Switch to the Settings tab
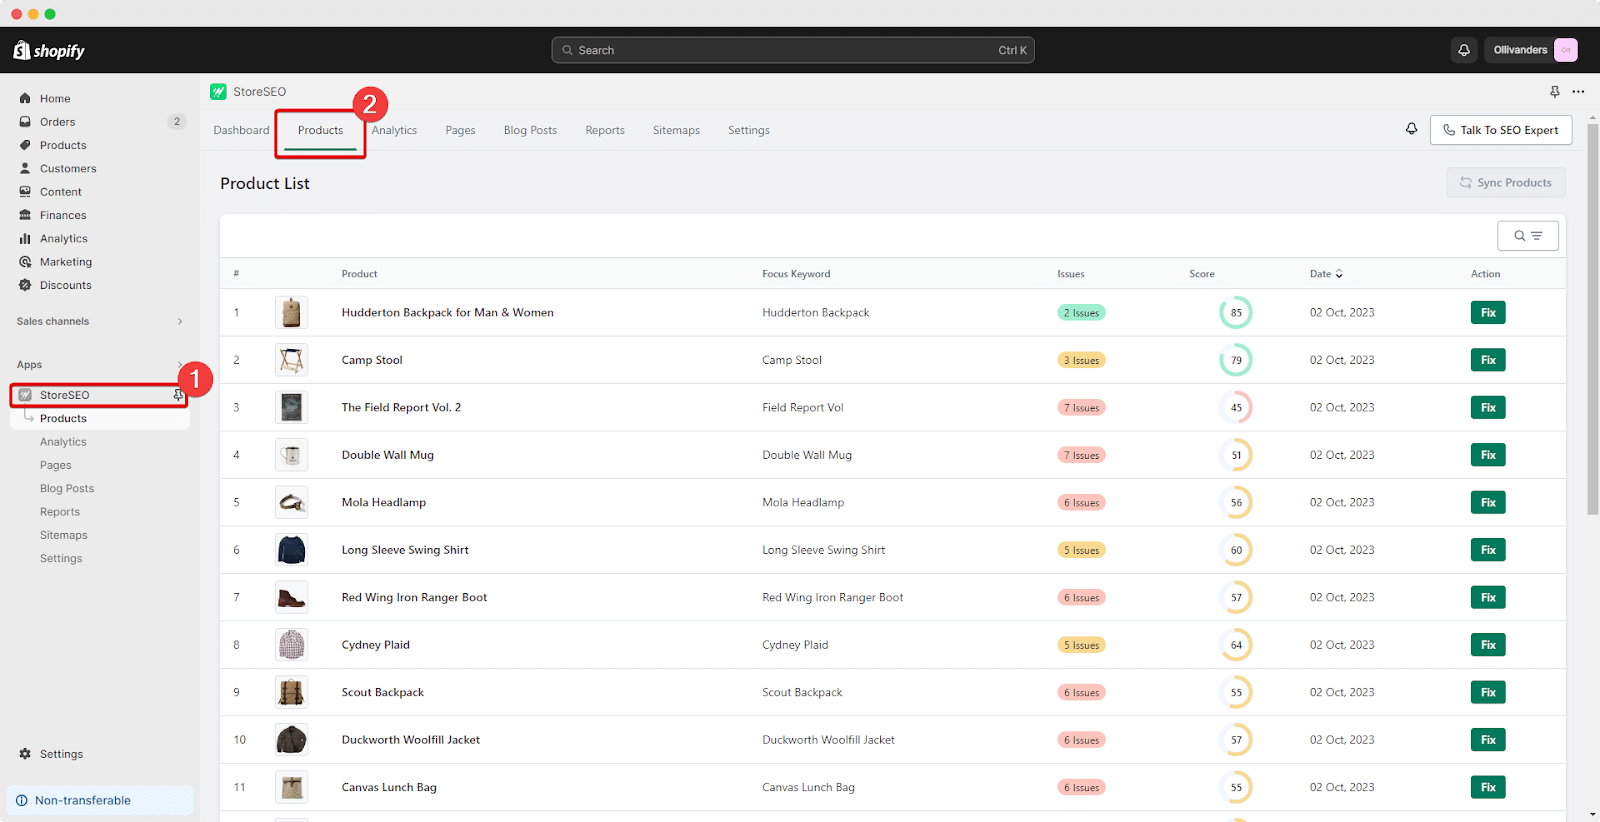This screenshot has height=822, width=1600. 749,130
